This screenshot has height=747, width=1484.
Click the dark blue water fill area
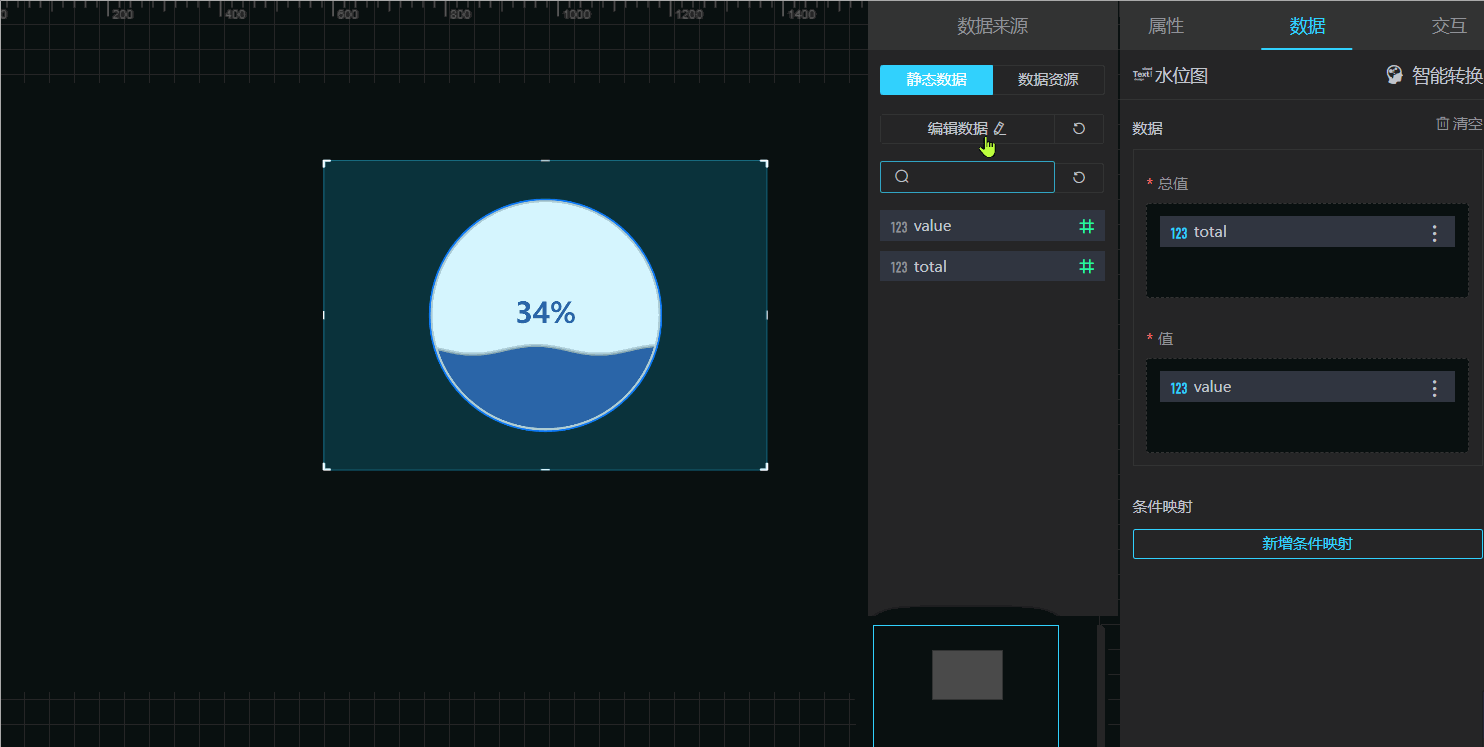(x=546, y=390)
